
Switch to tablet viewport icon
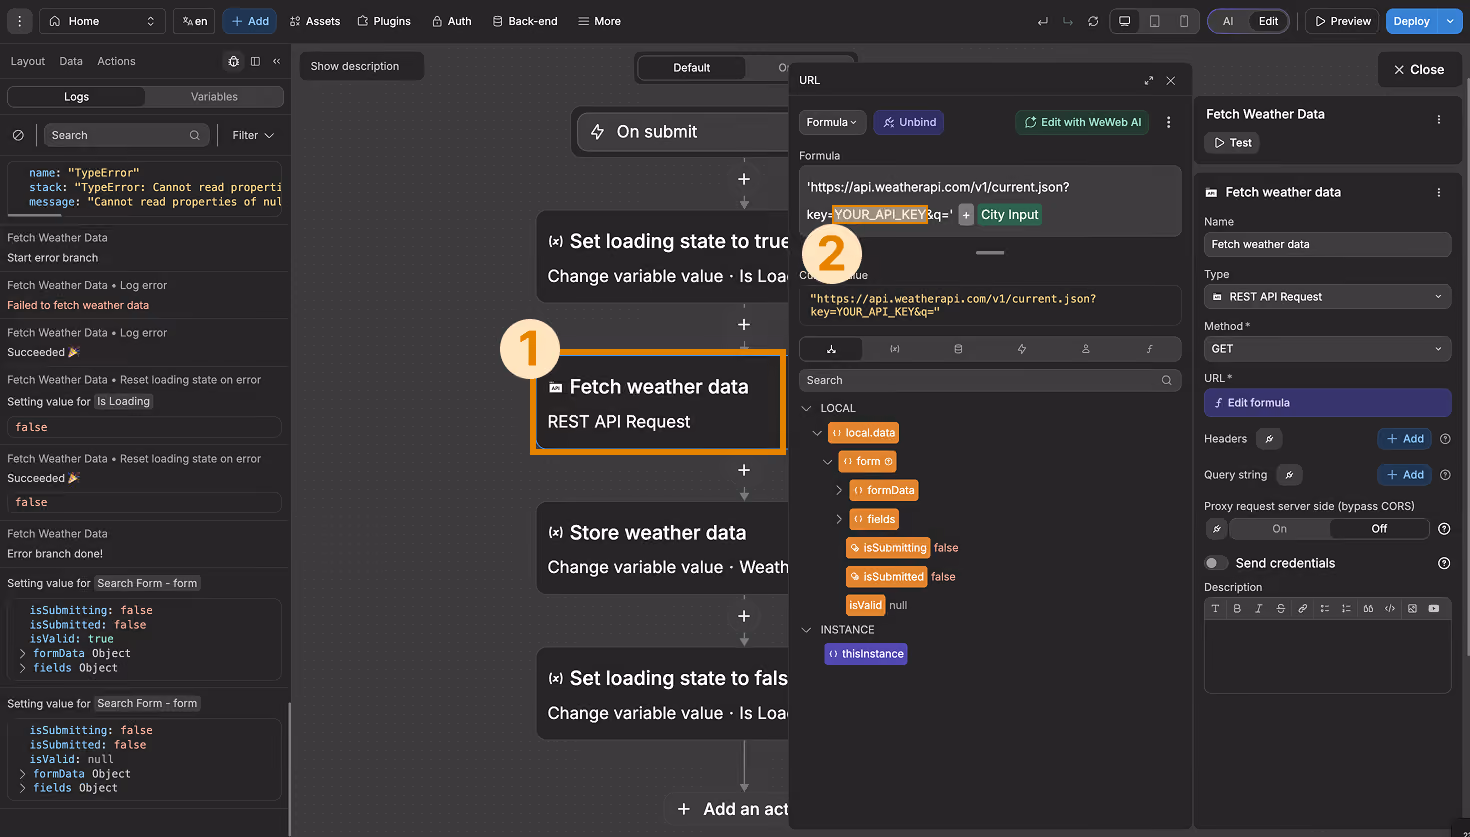[x=1155, y=21]
